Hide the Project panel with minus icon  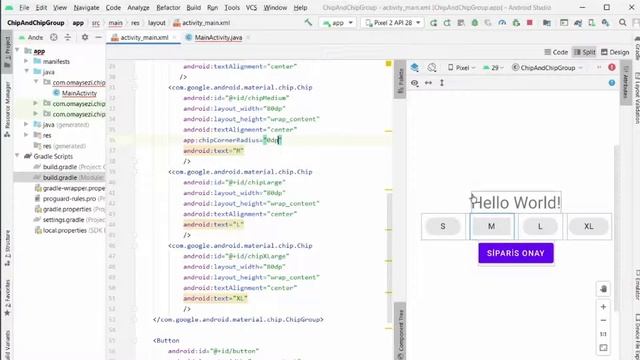(x=98, y=38)
